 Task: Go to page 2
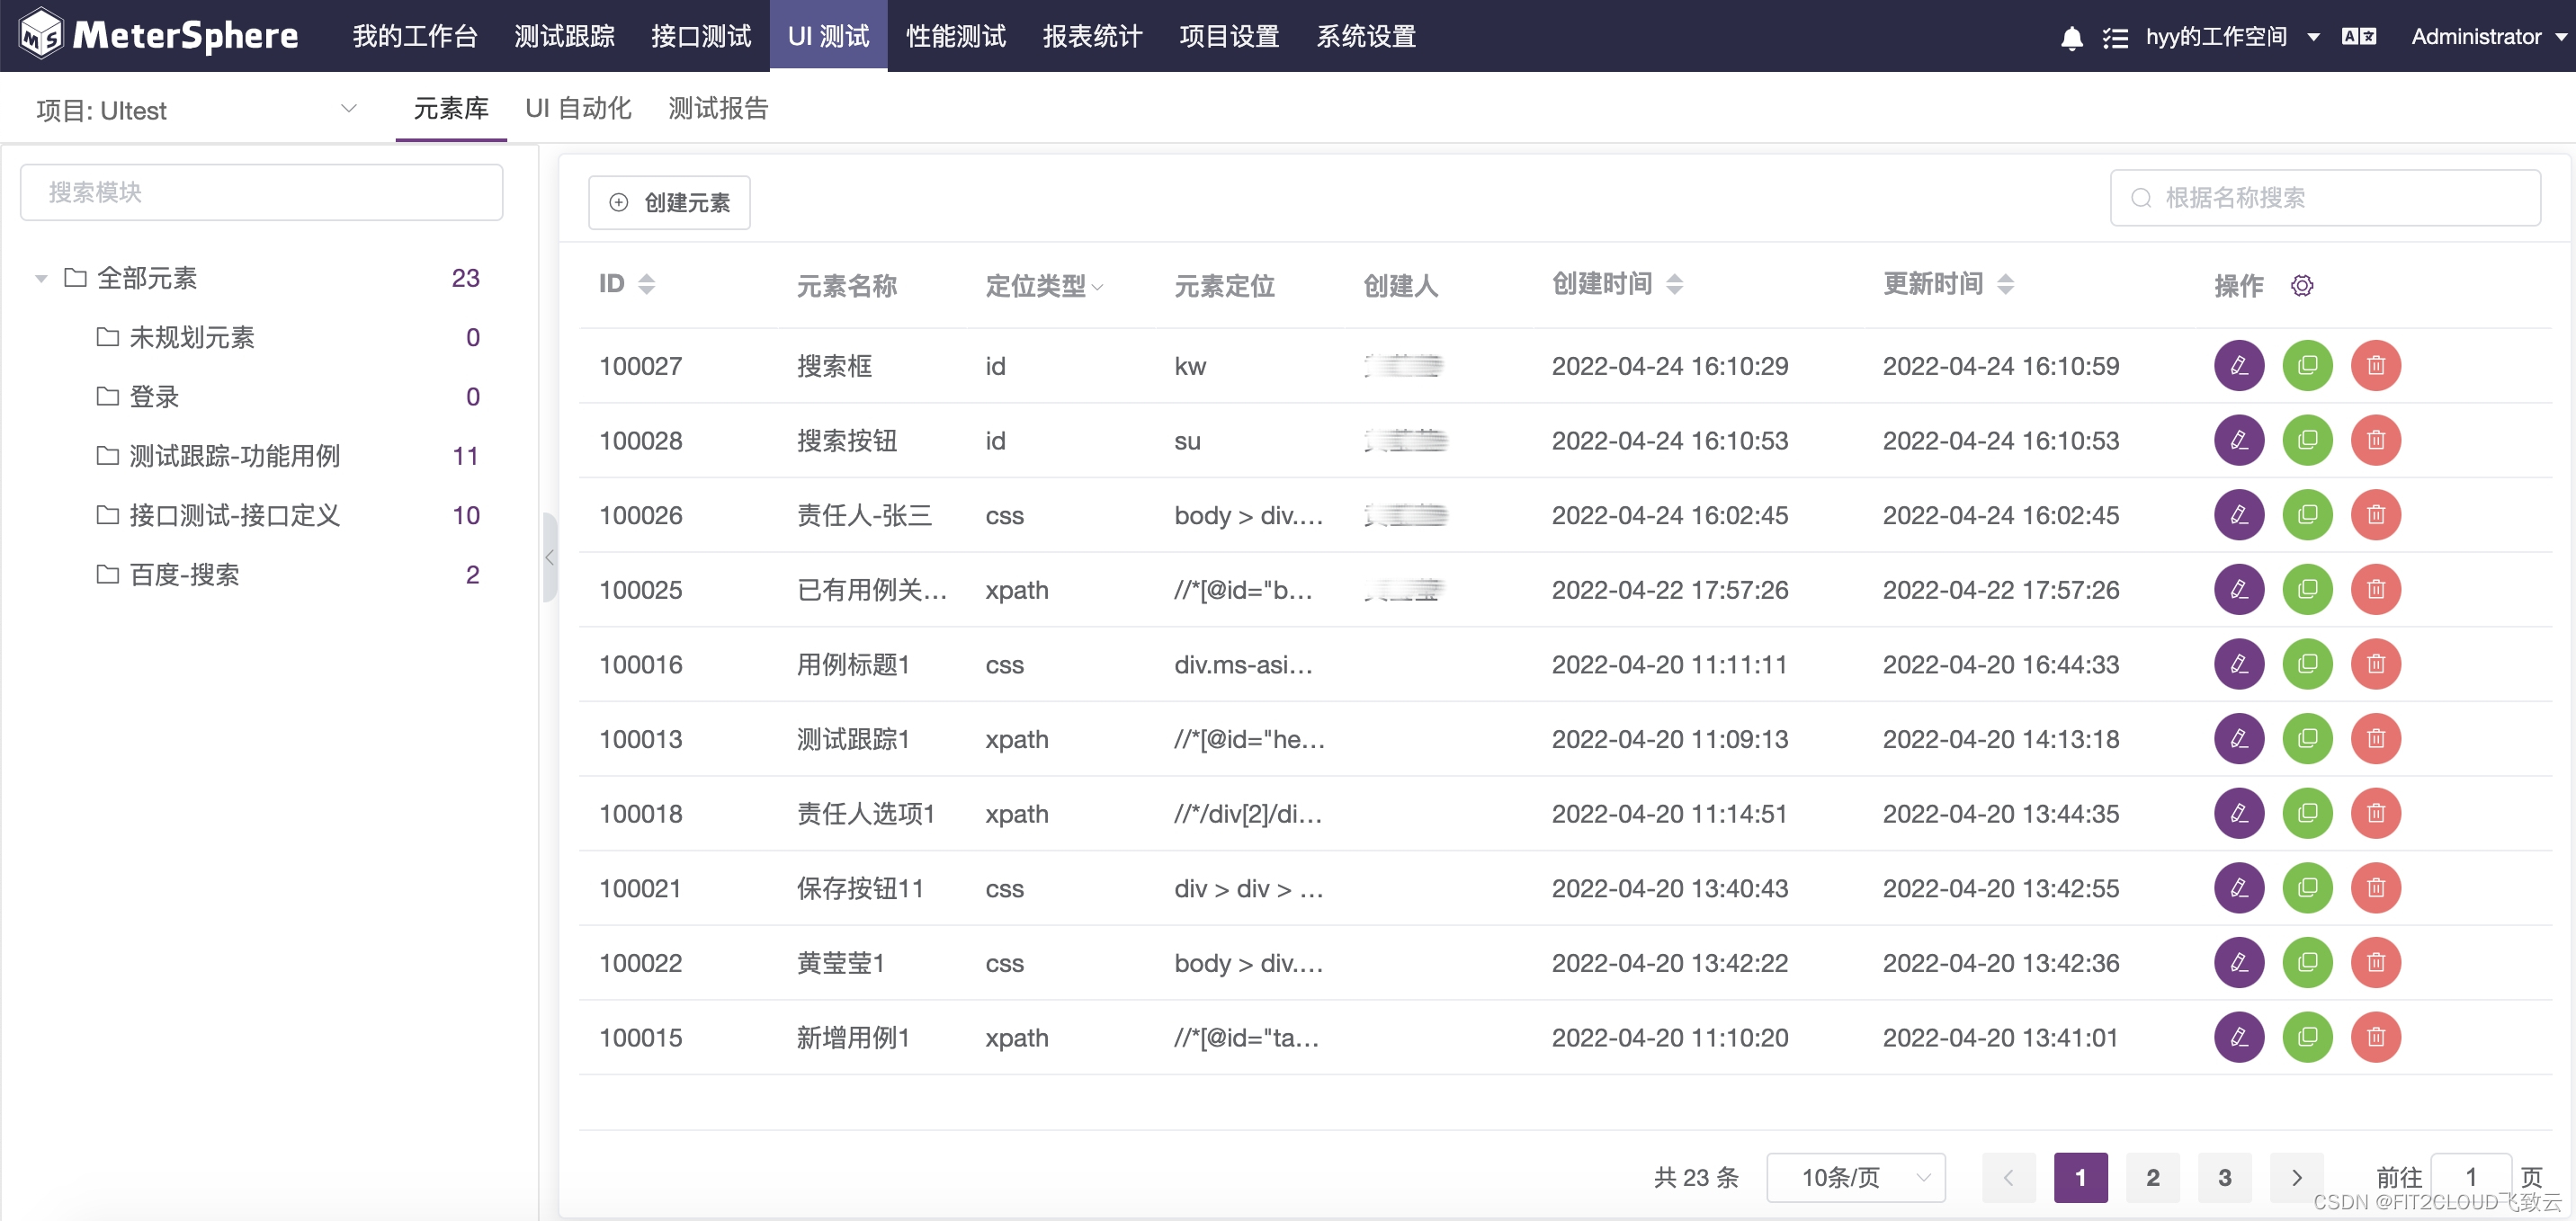click(2152, 1177)
